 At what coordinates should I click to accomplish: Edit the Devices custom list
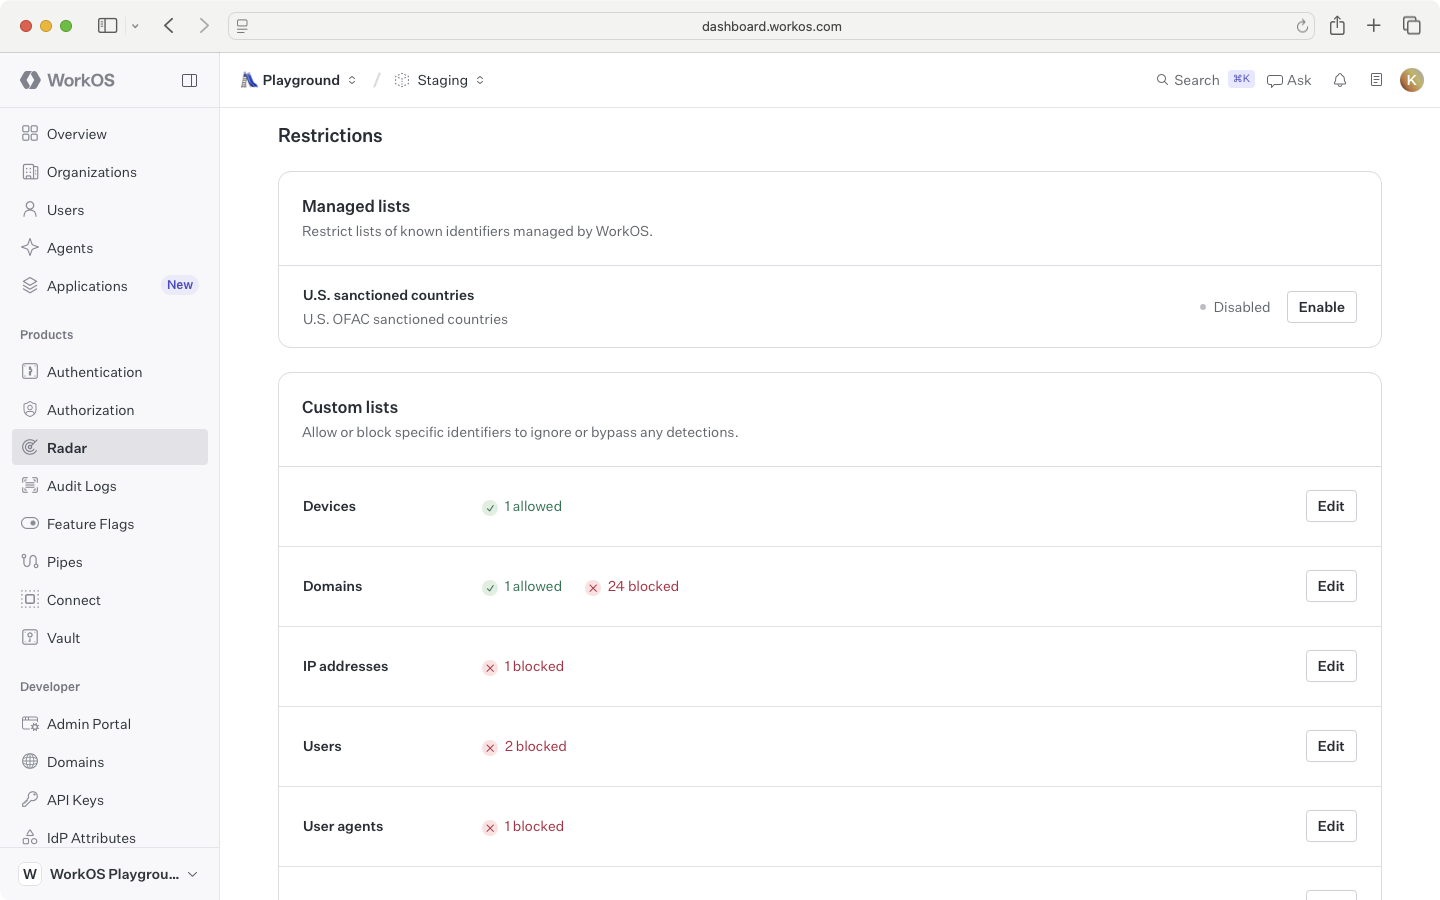pos(1331,506)
